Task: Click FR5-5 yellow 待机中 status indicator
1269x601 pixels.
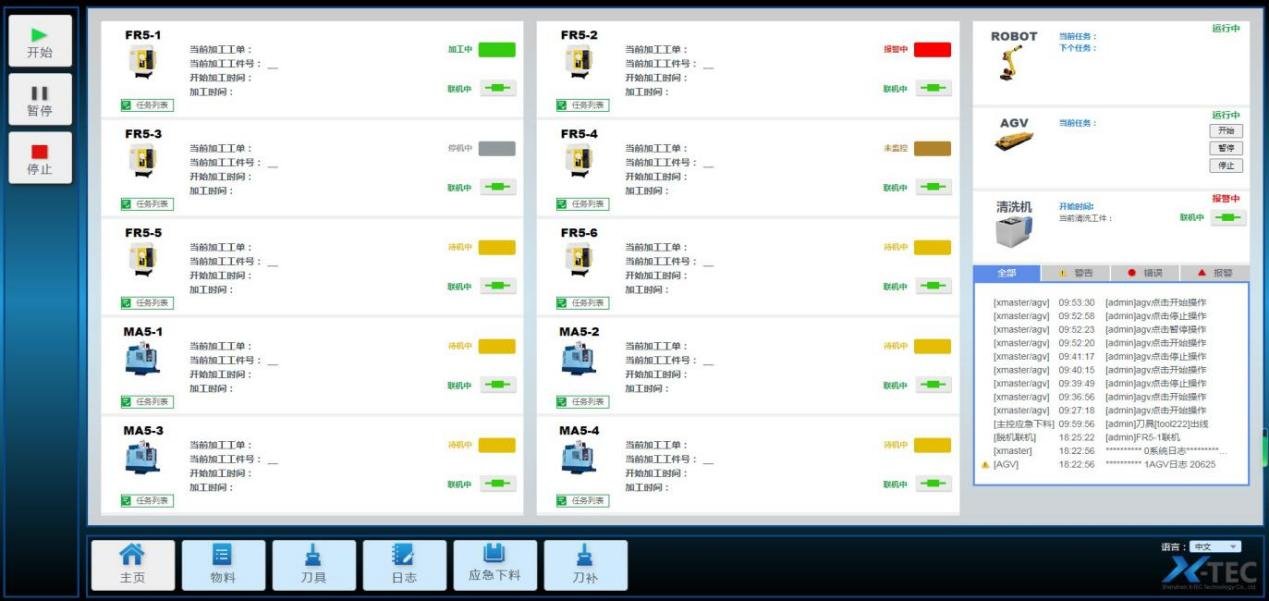Action: click(497, 247)
